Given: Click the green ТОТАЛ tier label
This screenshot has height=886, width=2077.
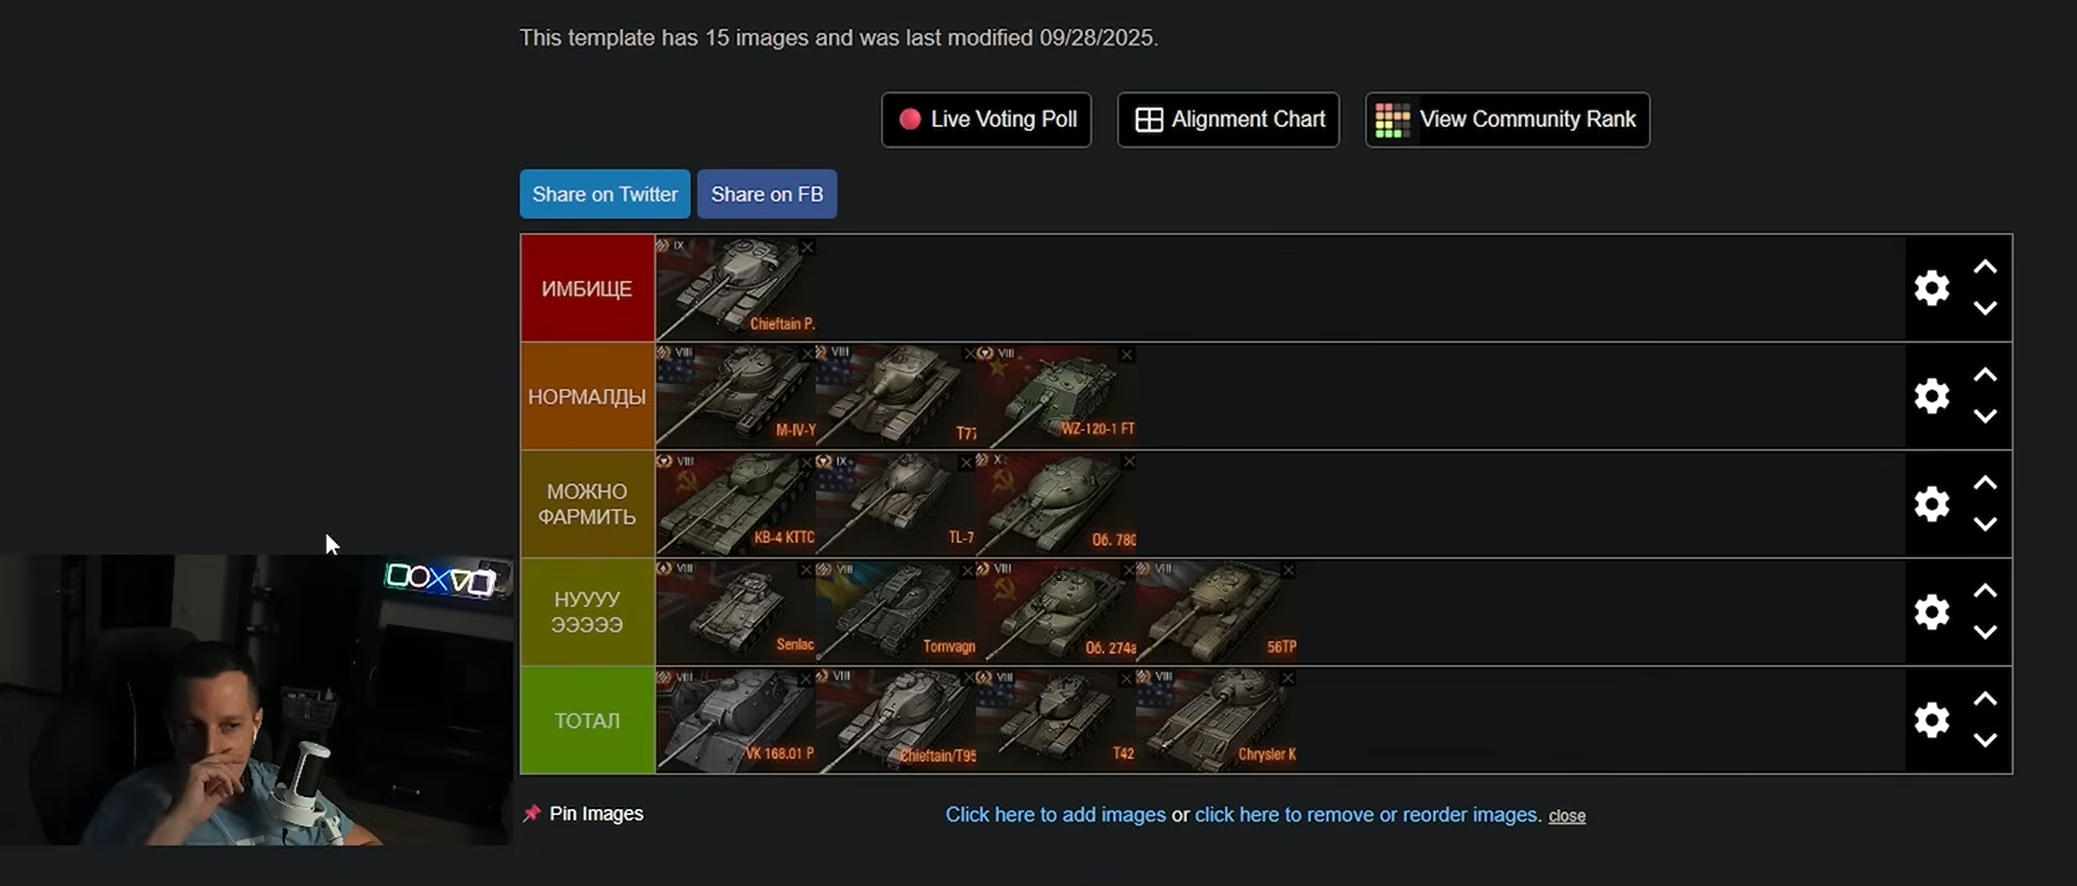Looking at the screenshot, I should (587, 720).
